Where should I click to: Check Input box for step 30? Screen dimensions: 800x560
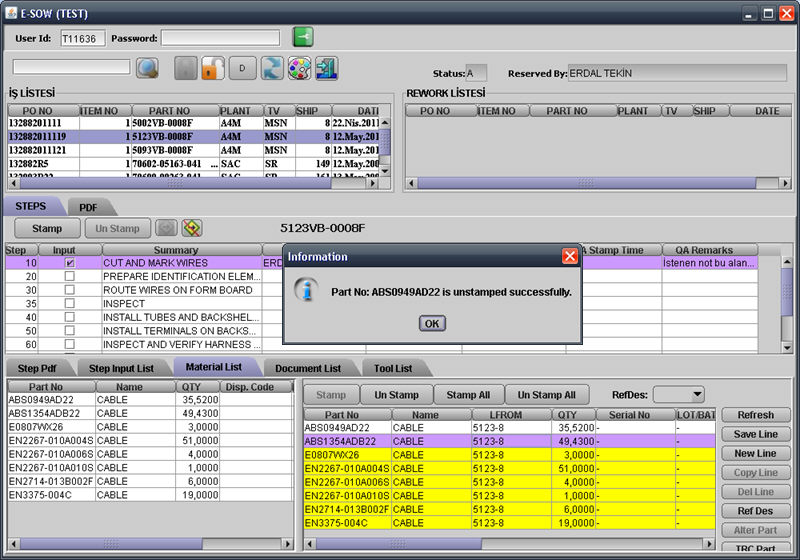[x=70, y=290]
